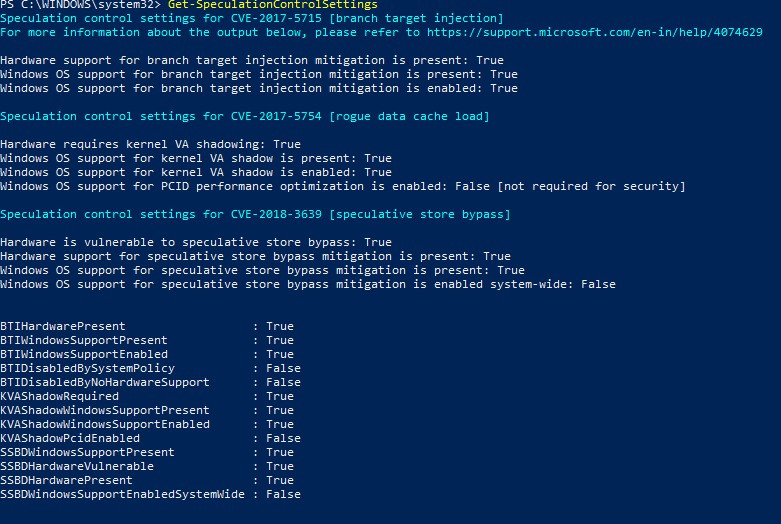Select the SSBDWindowsSupportEnabledSystemWide property name
This screenshot has width=781, height=524.
pyautogui.click(x=122, y=494)
